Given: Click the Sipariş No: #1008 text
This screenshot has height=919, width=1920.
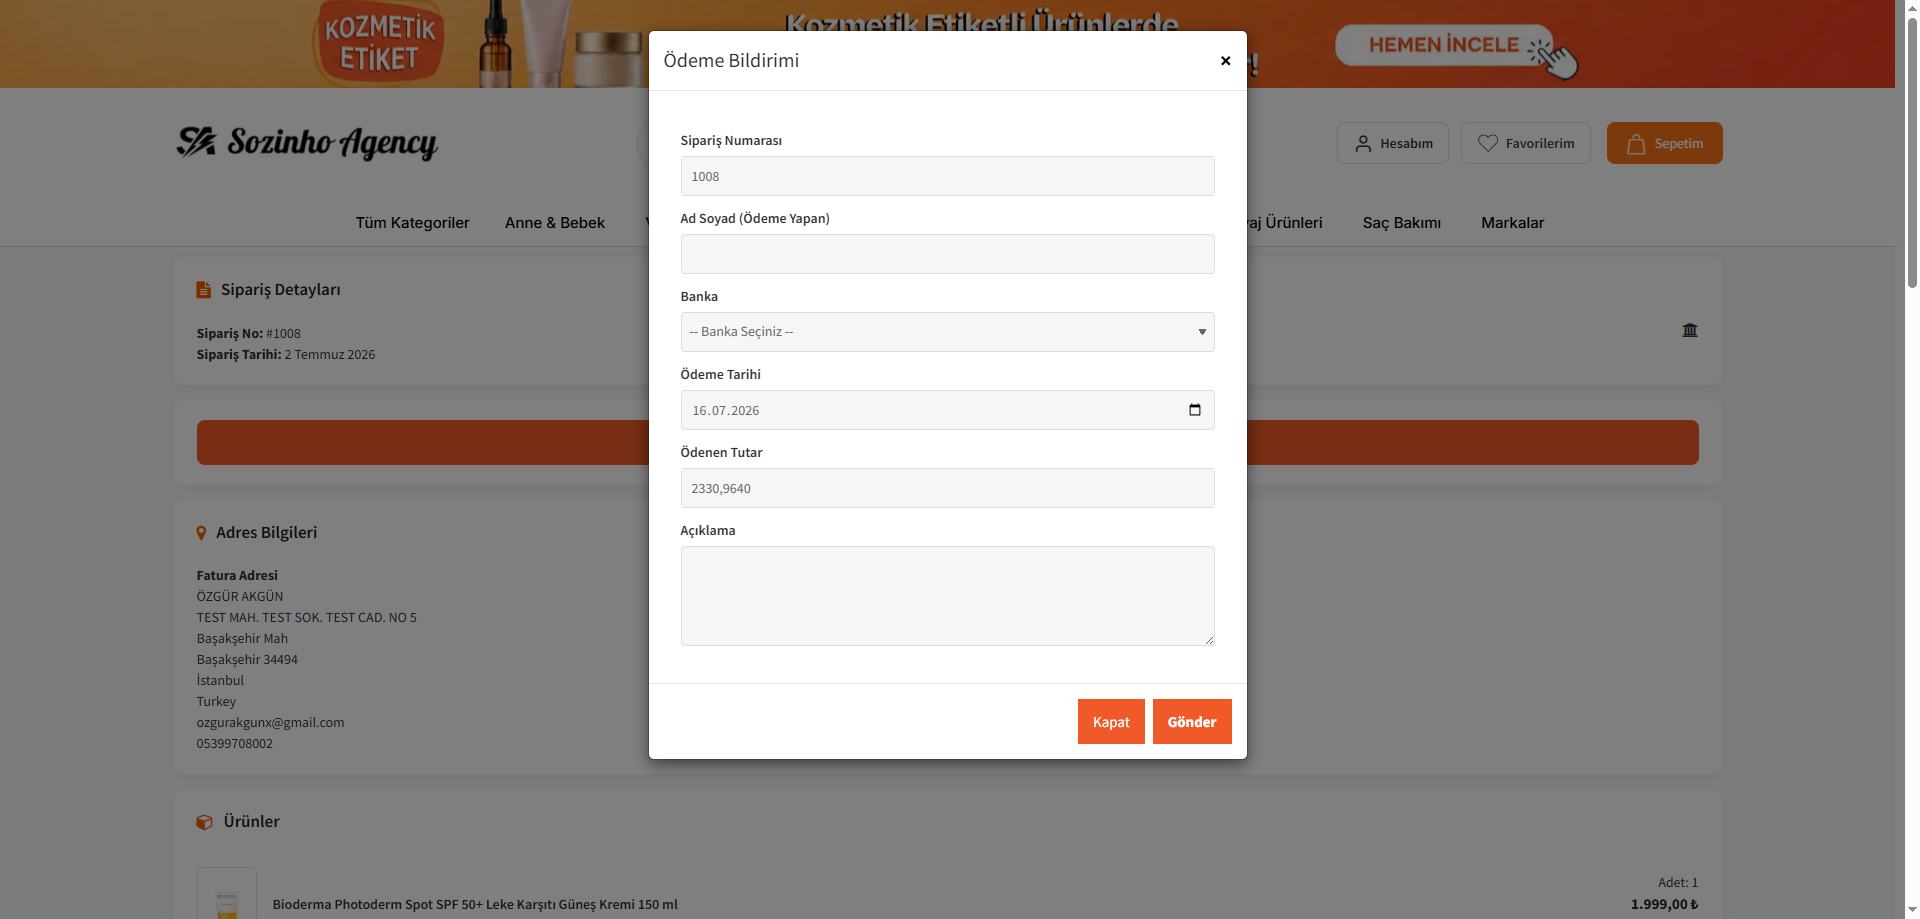Looking at the screenshot, I should click(248, 333).
